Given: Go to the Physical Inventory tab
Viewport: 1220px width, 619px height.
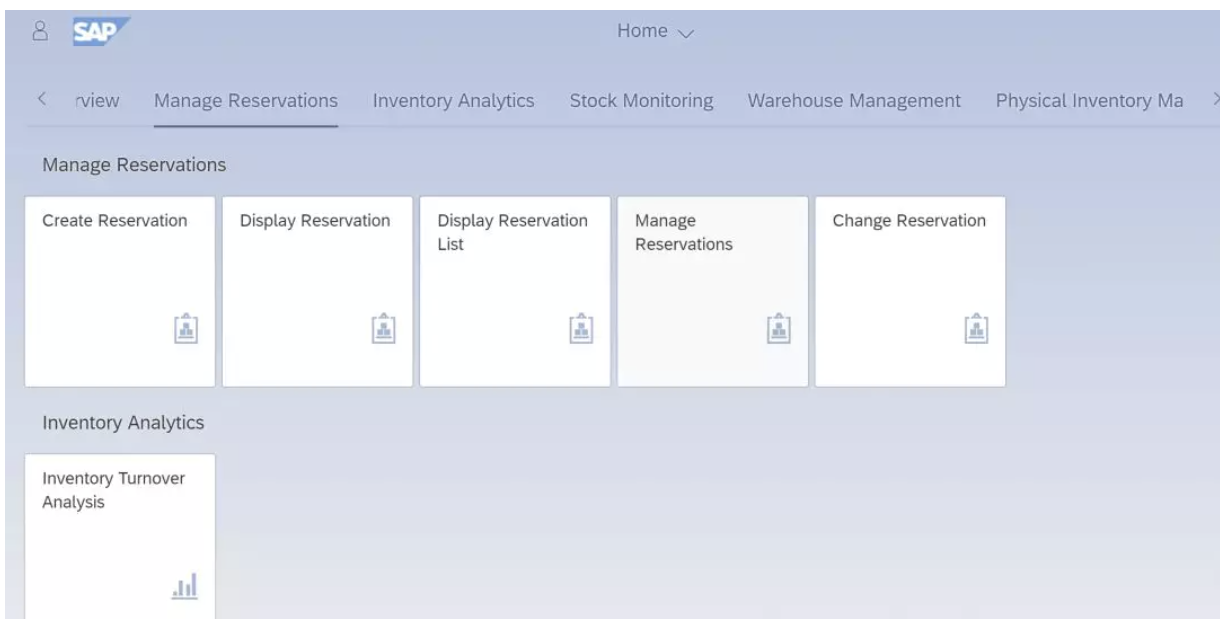Looking at the screenshot, I should pyautogui.click(x=1089, y=100).
